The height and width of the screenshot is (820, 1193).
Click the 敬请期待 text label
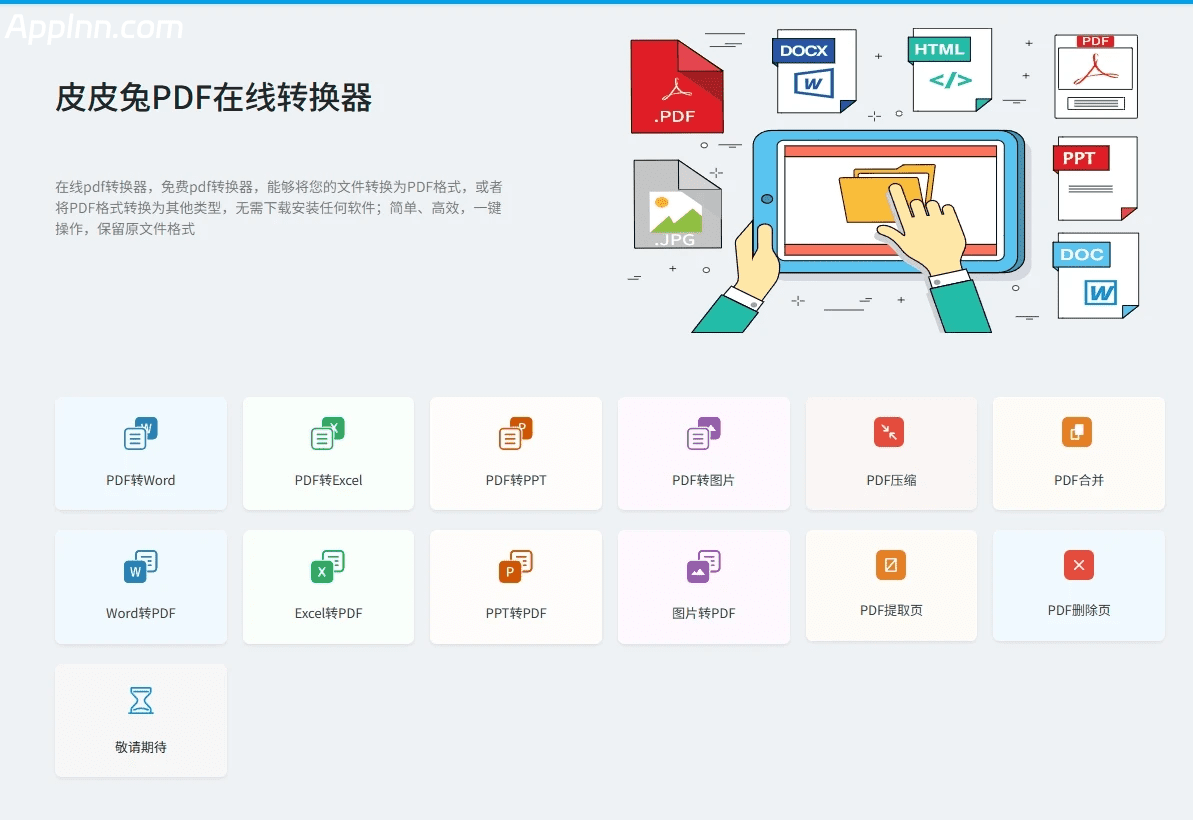[x=141, y=747]
